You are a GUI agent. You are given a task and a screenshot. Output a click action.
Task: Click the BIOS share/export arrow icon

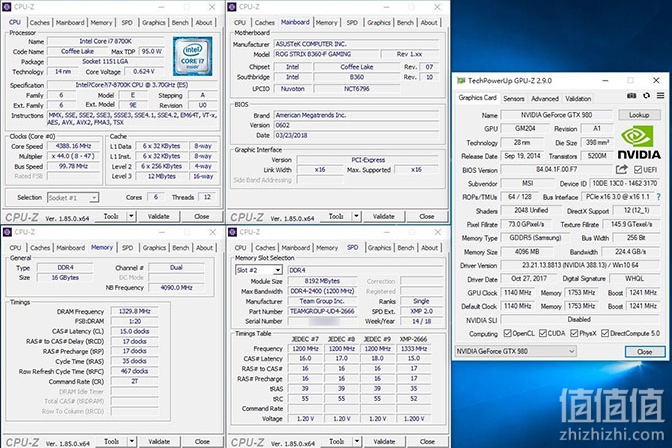pos(621,169)
